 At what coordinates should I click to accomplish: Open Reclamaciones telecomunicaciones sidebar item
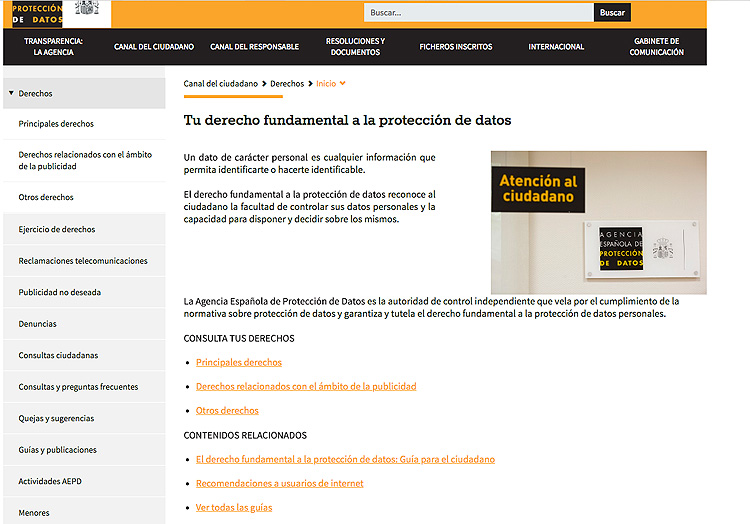[x=84, y=261]
